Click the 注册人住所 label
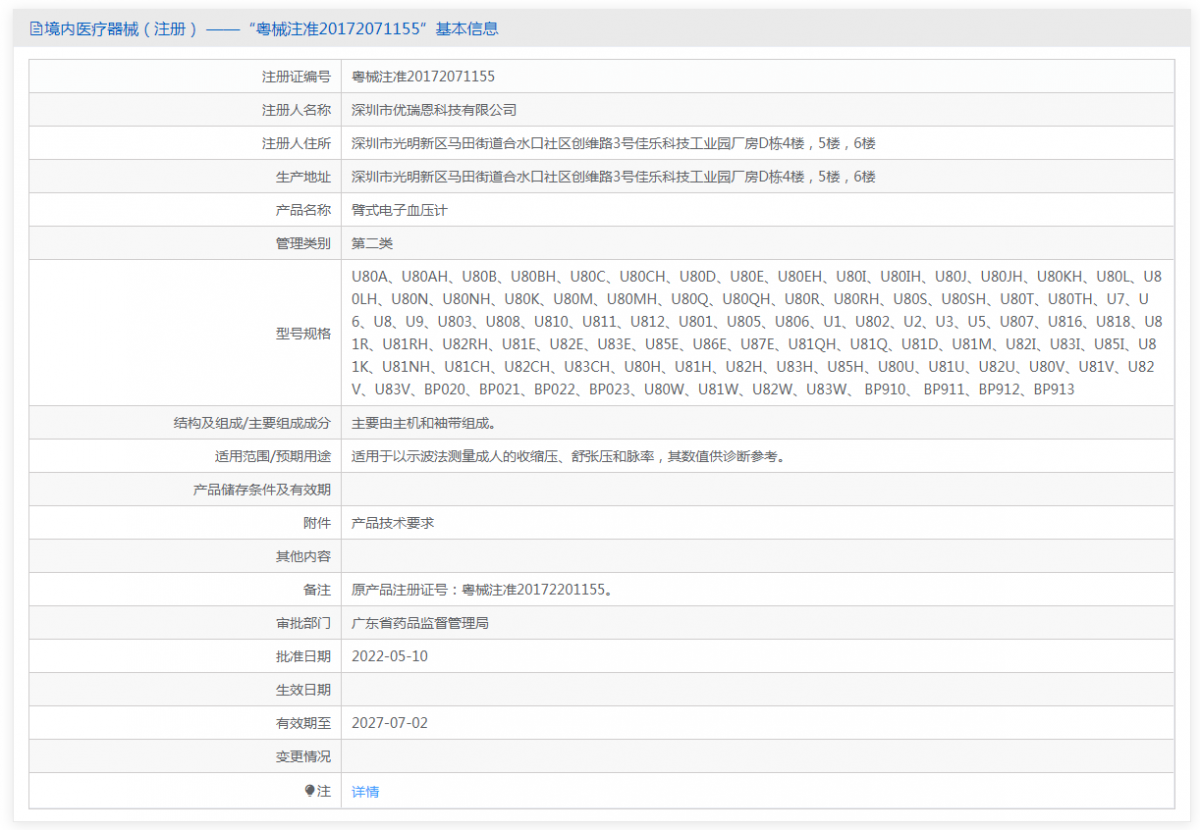Screen dimensions: 1200x830 [x=296, y=143]
